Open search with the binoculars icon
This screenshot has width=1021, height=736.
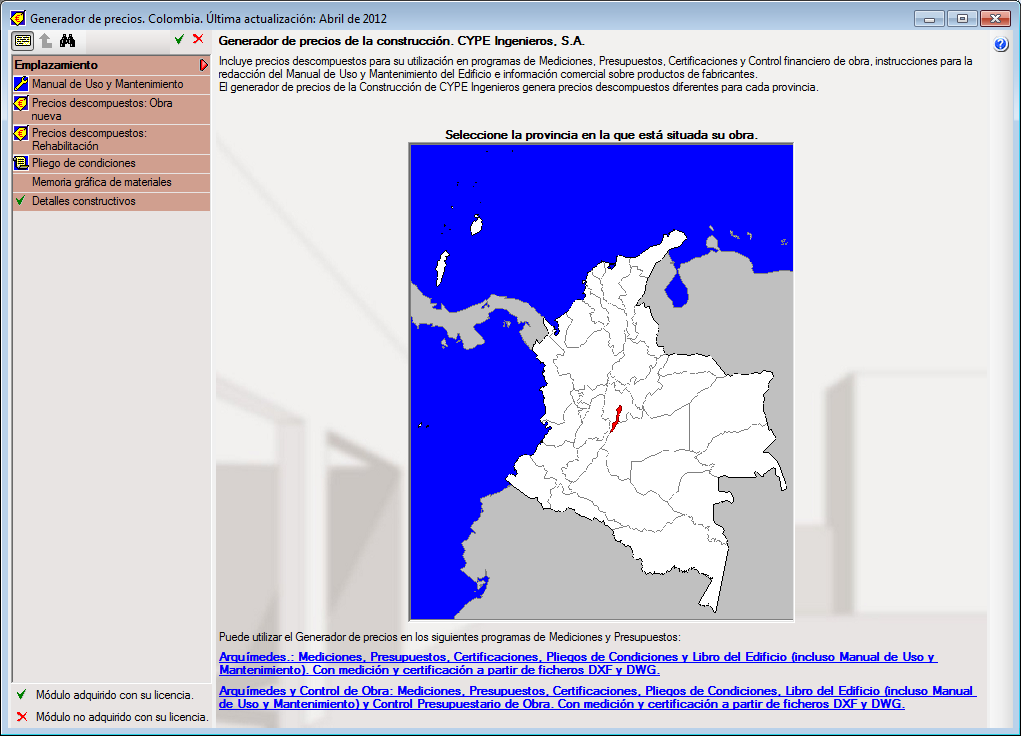tap(67, 40)
